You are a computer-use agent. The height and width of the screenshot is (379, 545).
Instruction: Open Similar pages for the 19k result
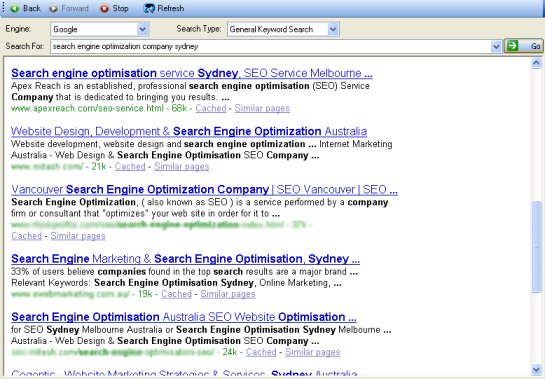pos(228,294)
